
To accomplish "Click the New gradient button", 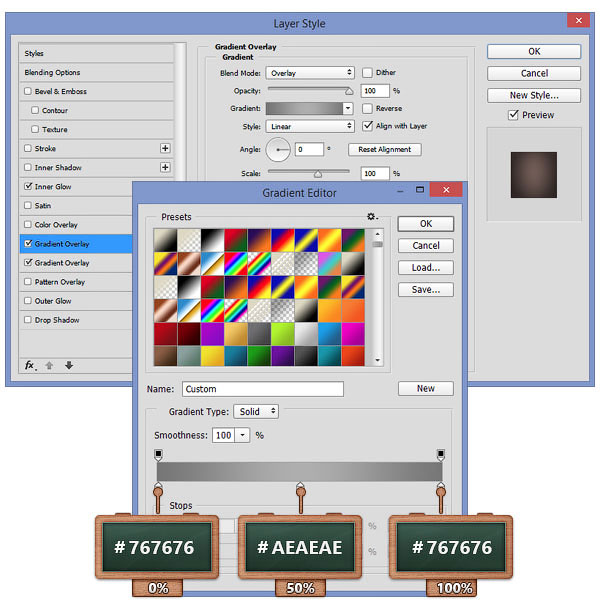I will 426,388.
